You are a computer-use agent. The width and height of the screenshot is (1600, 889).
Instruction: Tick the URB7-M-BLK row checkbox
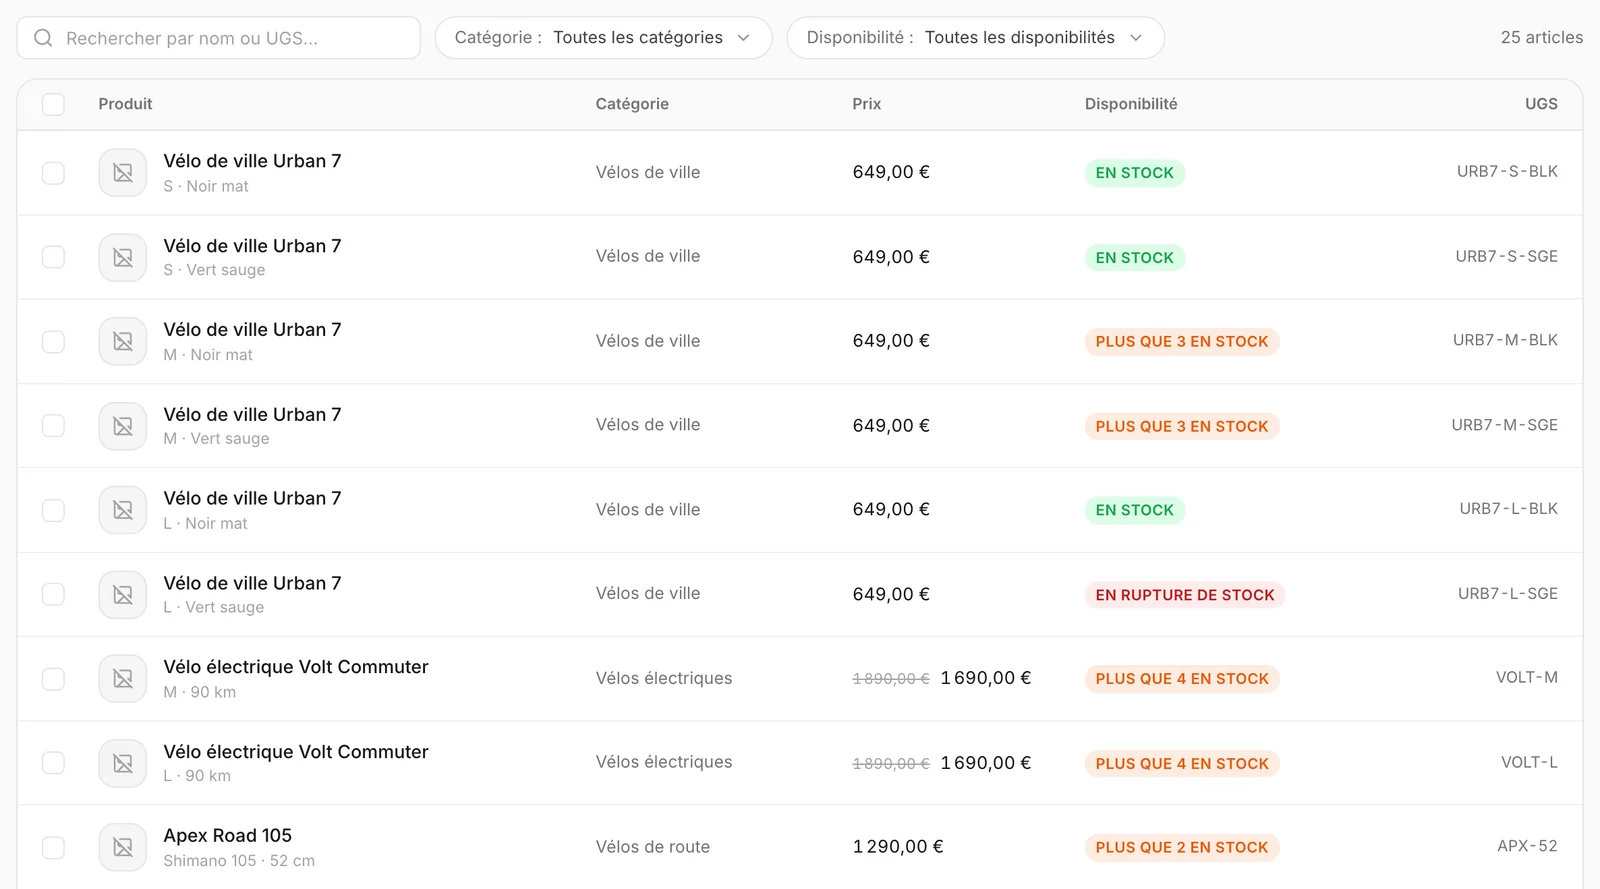53,342
